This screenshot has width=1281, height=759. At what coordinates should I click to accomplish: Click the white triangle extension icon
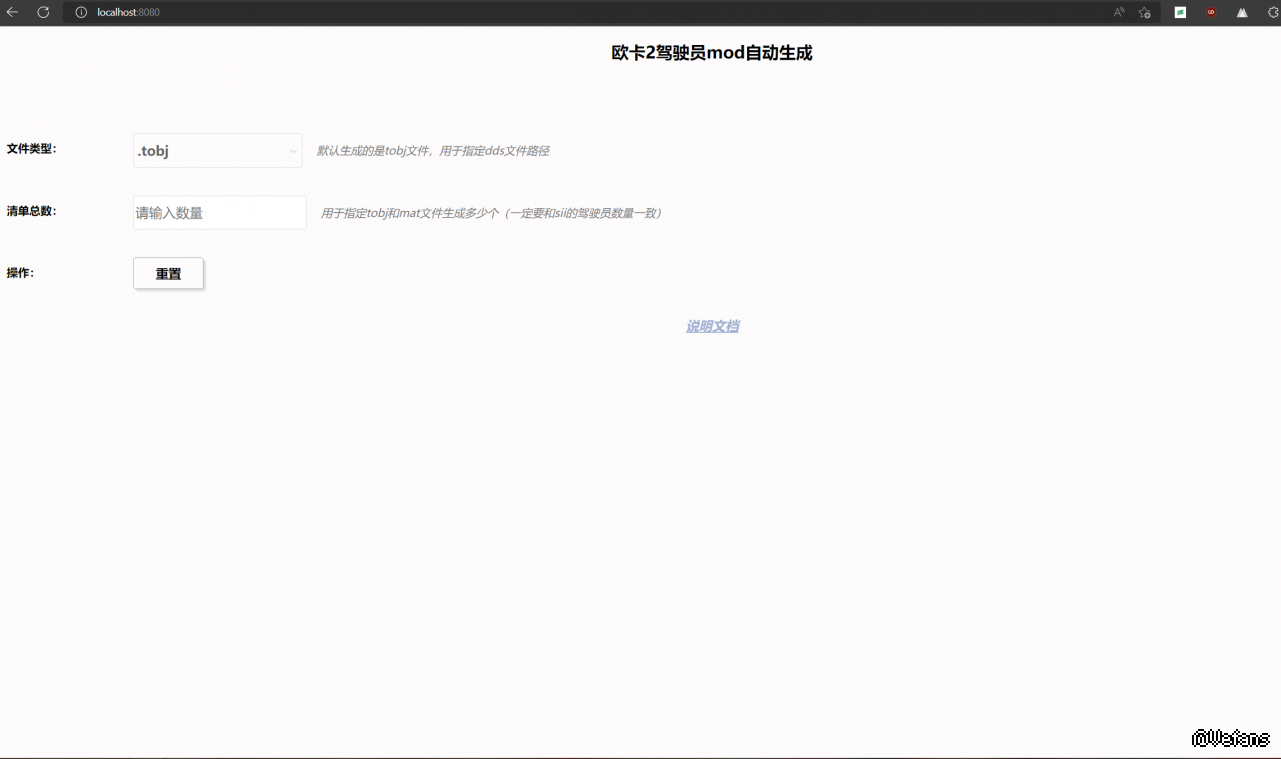tap(1242, 12)
